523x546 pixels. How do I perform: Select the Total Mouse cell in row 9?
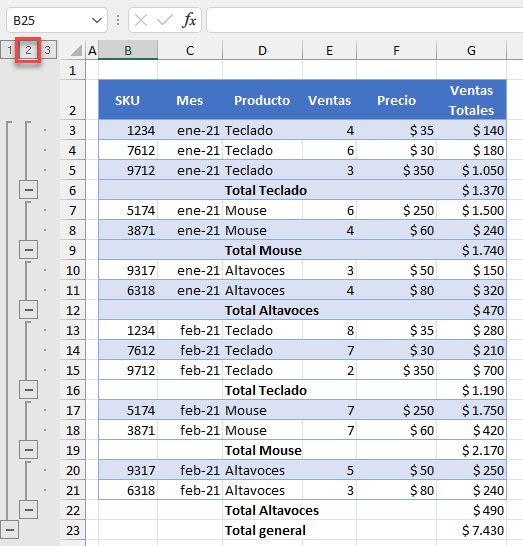click(x=262, y=250)
